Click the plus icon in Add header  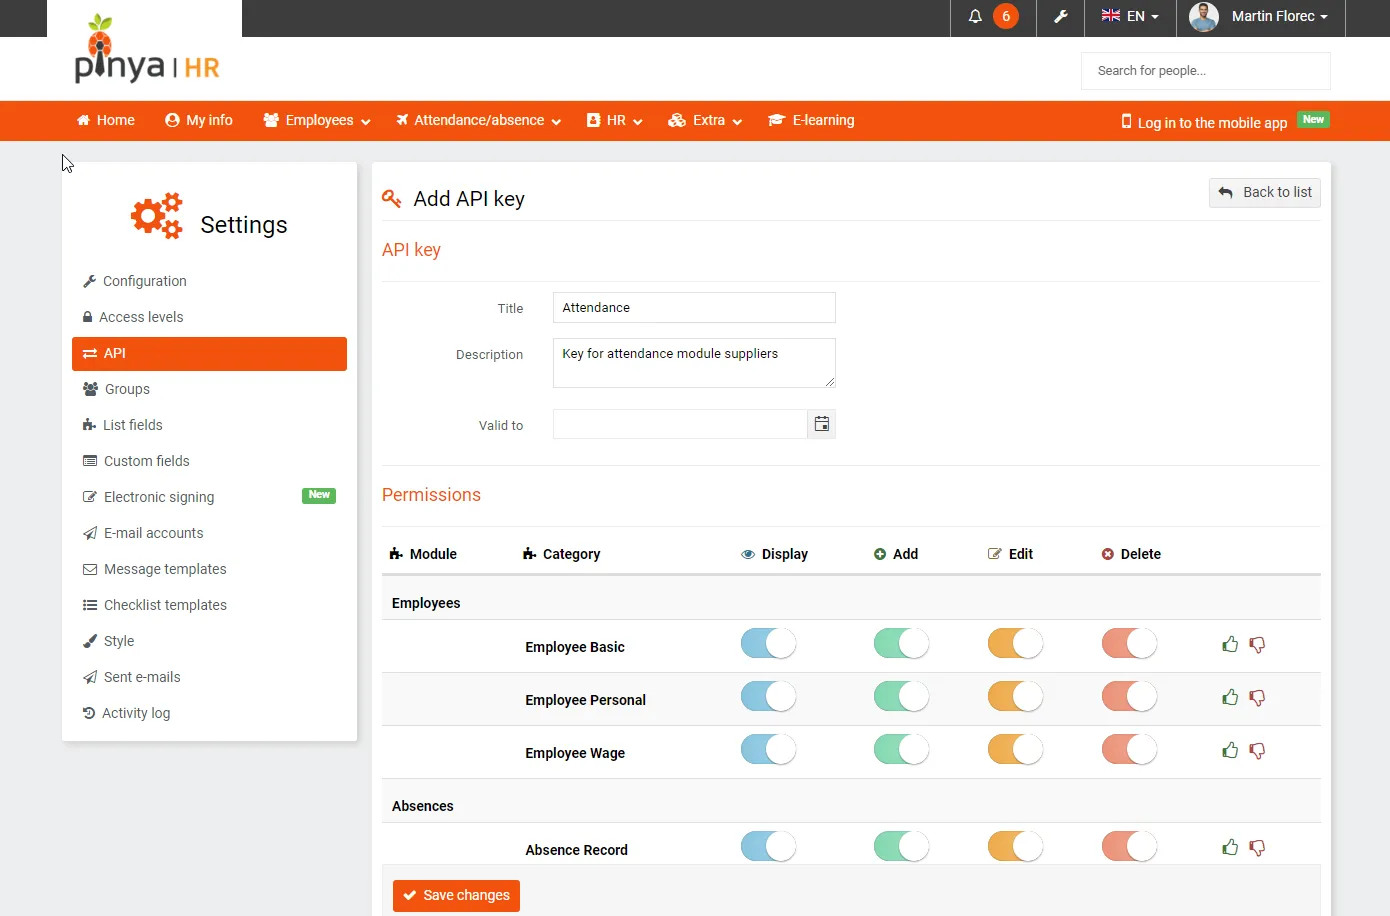pos(880,554)
